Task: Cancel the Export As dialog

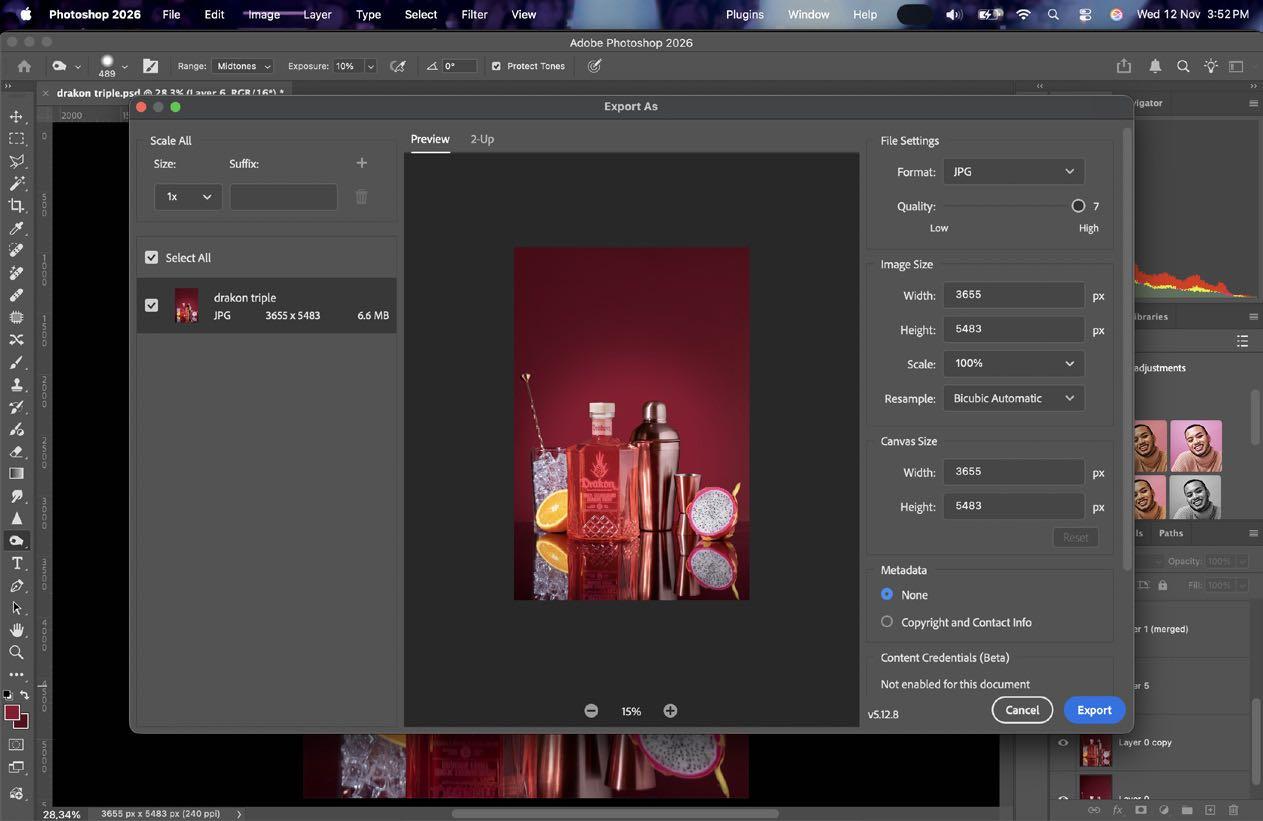Action: pyautogui.click(x=1021, y=710)
